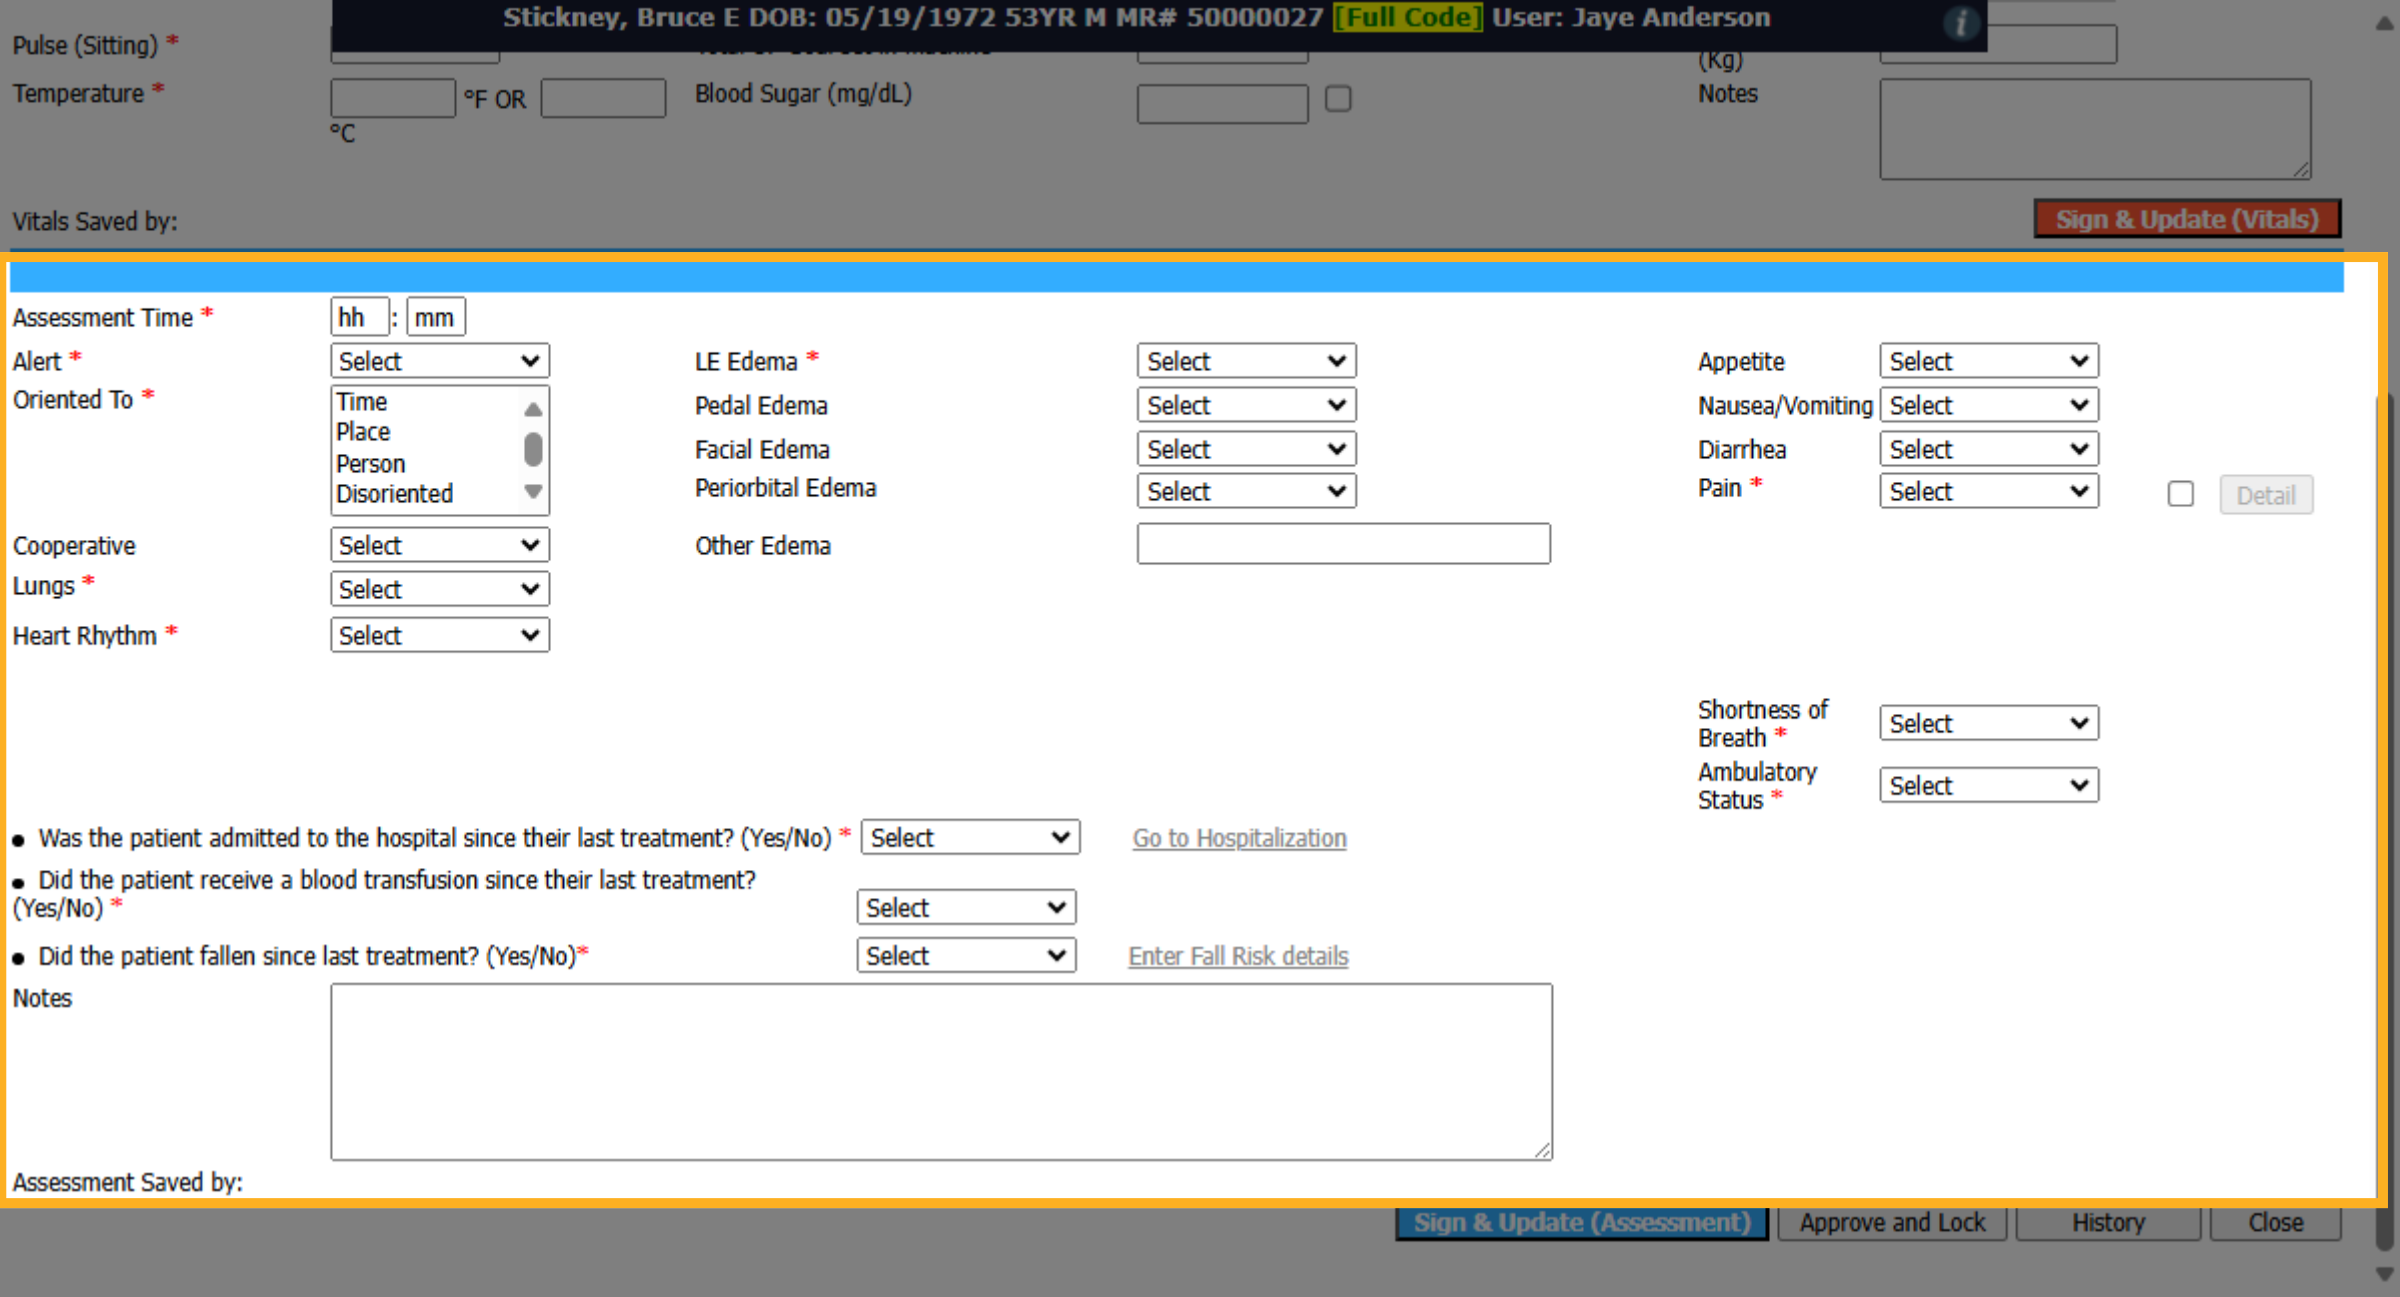Expand the Periorbital Edema dropdown
Image resolution: width=2400 pixels, height=1297 pixels.
pos(1246,491)
